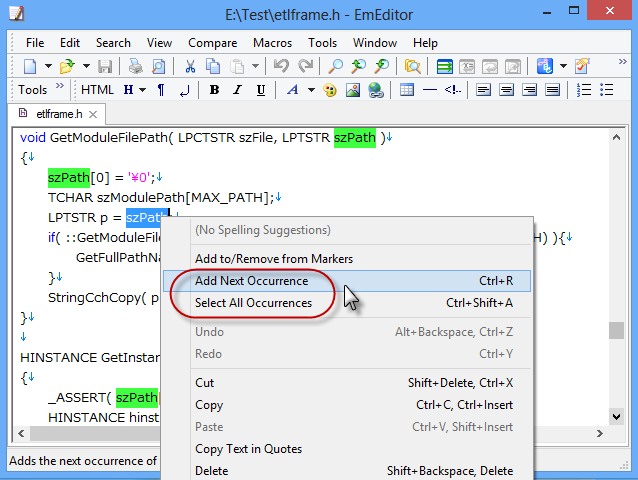638x480 pixels.
Task: Open the Compare menu
Action: [x=212, y=43]
